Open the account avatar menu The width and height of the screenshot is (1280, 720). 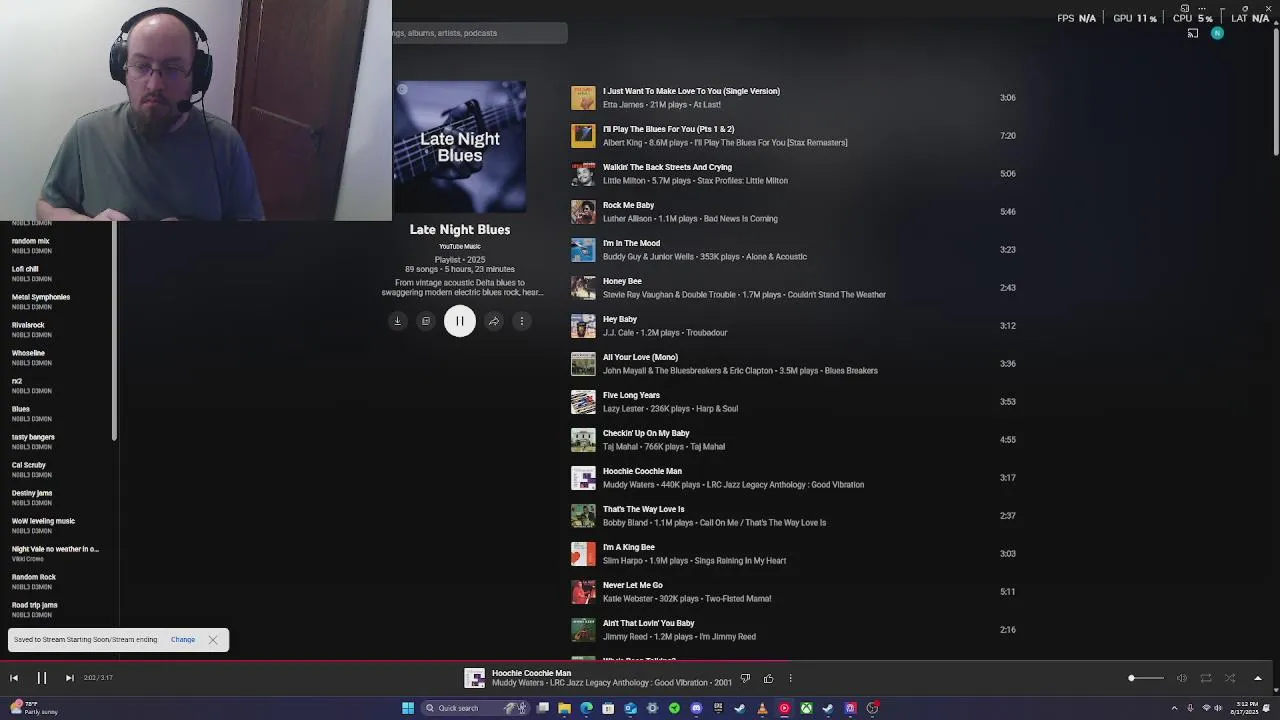(x=1217, y=33)
